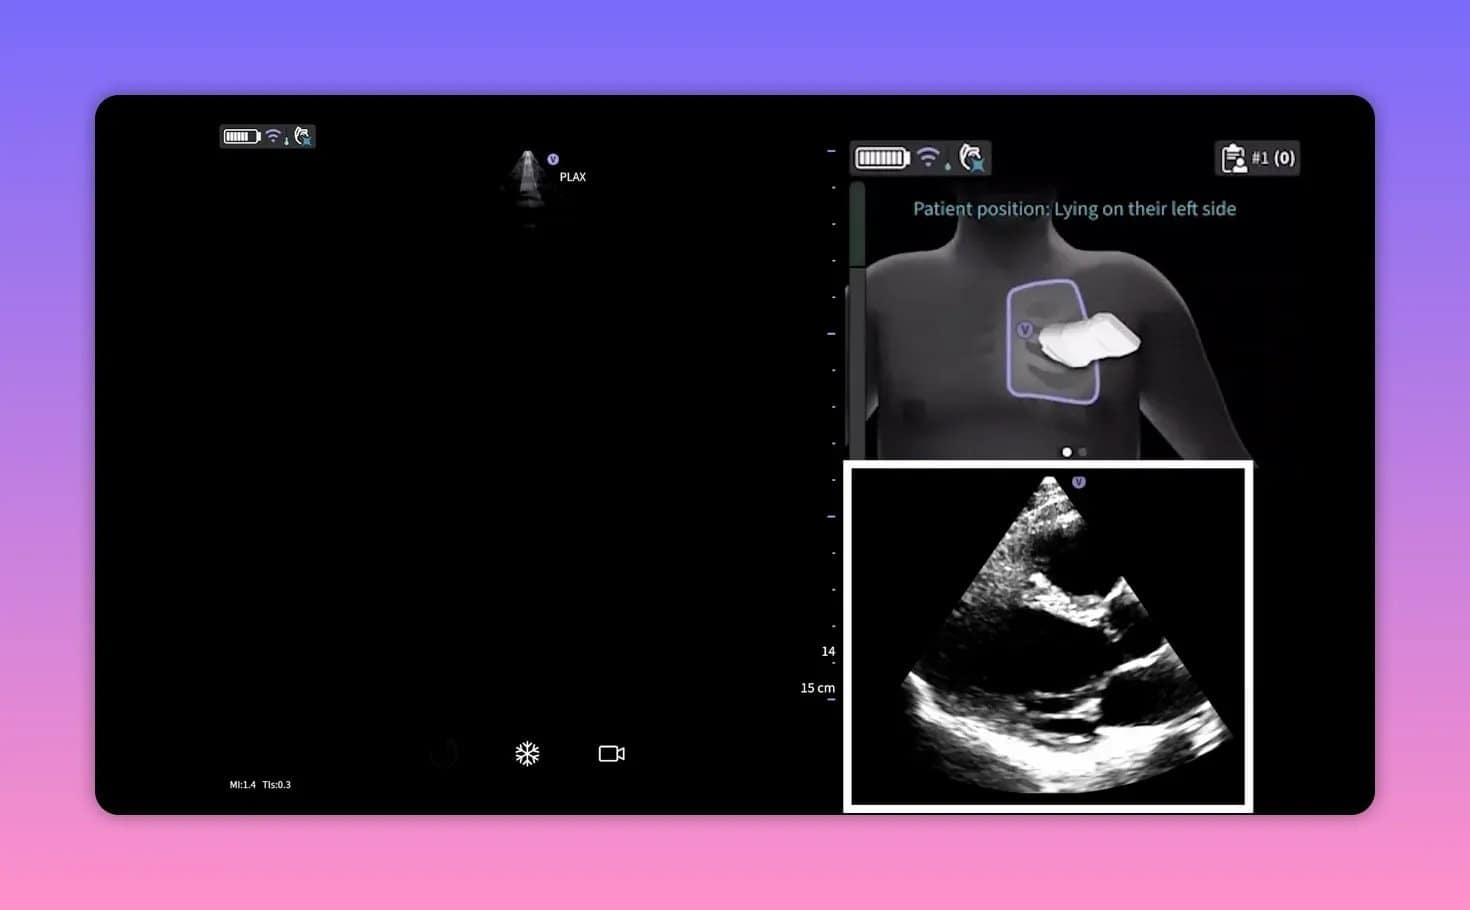Click the TIs:0.3 readout
The height and width of the screenshot is (910, 1470).
(277, 785)
